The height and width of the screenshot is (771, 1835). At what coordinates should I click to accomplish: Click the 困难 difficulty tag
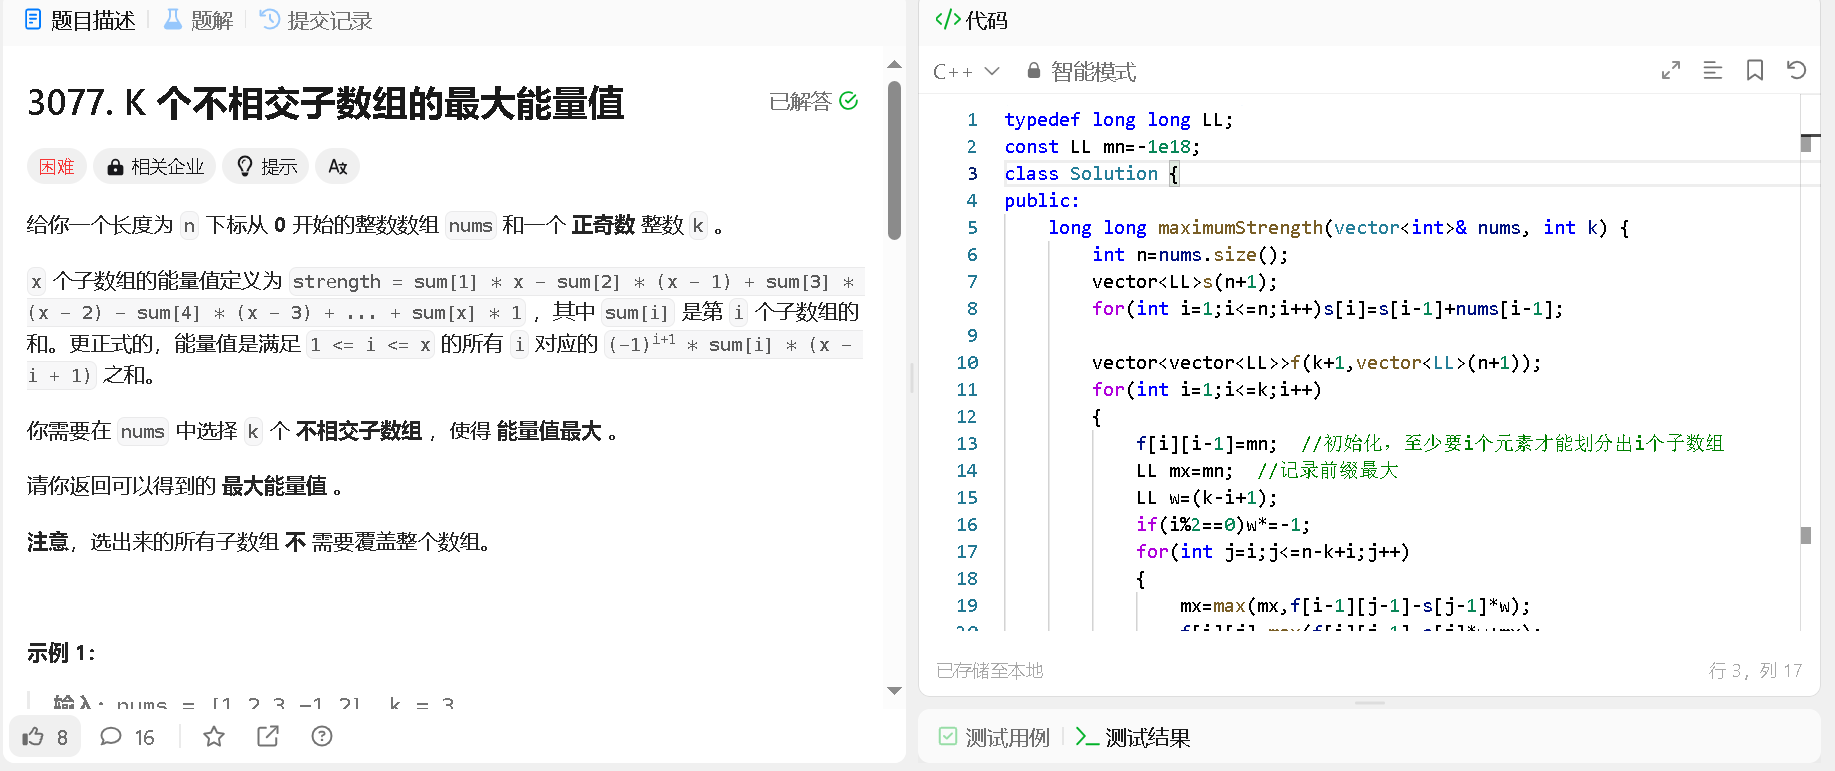coord(57,166)
